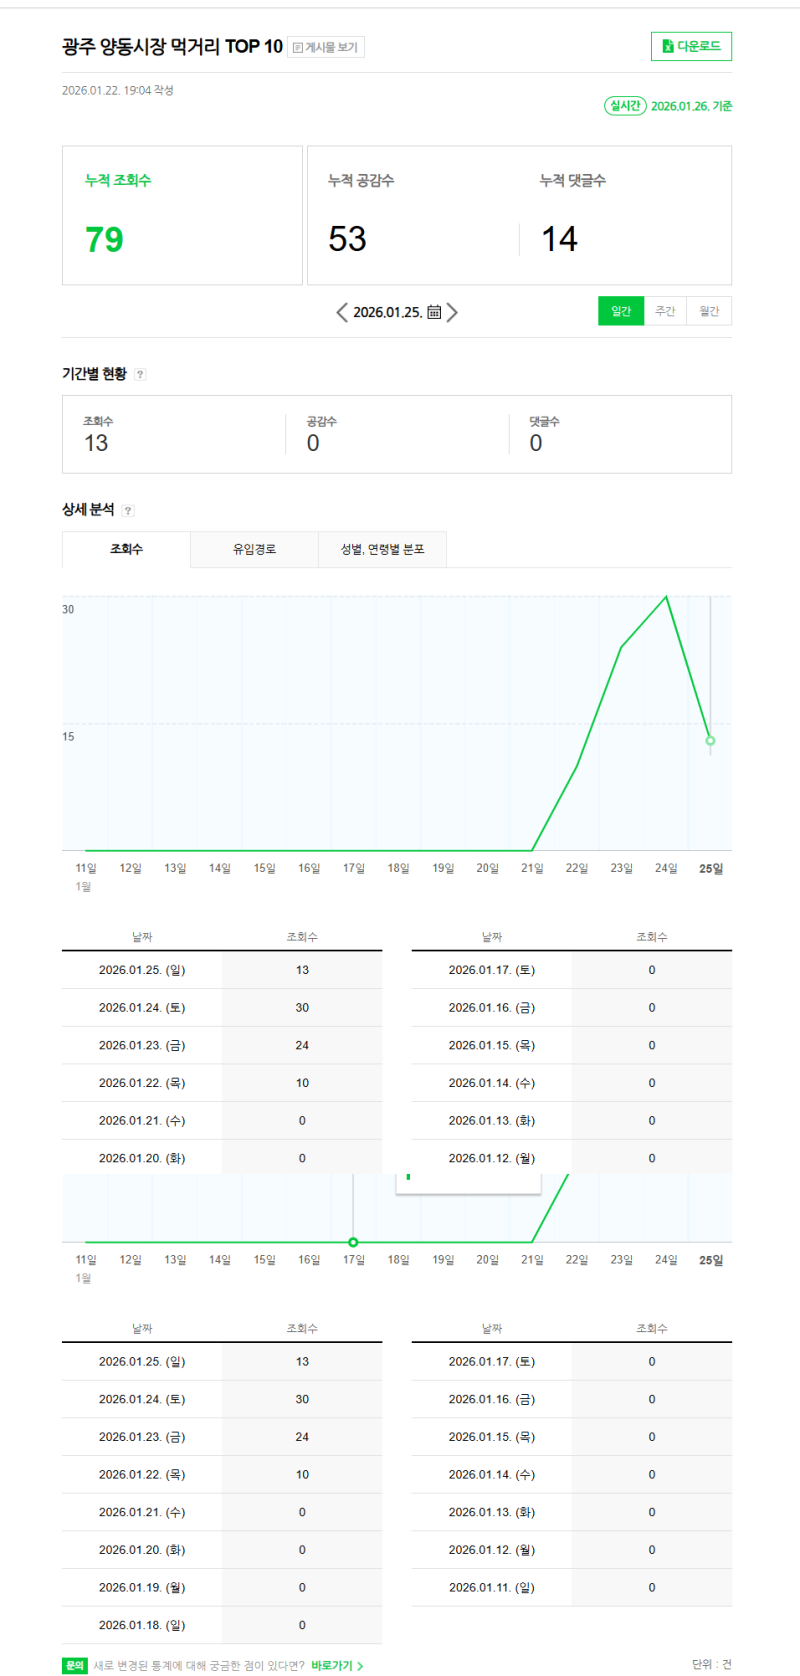
Task: Click the help icon next to 기간별 현황
Action: pyautogui.click(x=140, y=374)
